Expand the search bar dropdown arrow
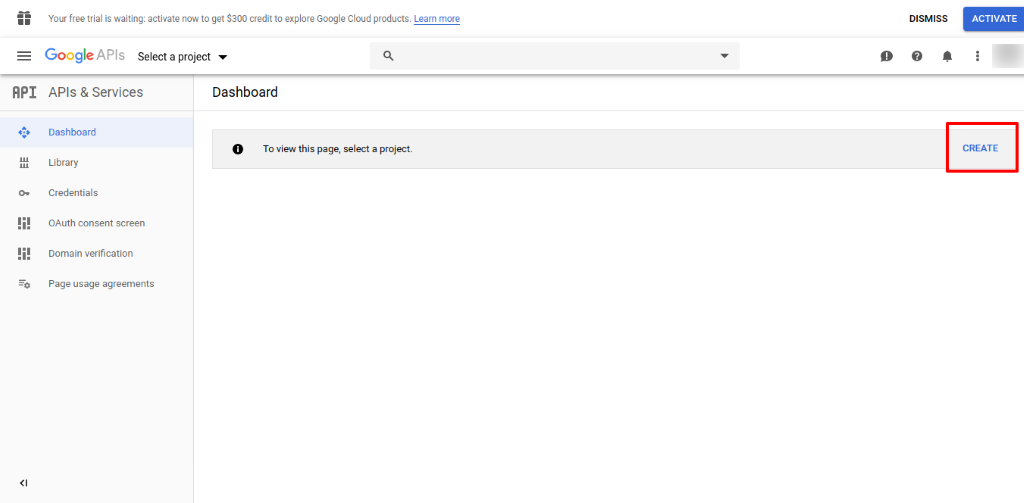Viewport: 1024px width, 503px height. [x=725, y=56]
